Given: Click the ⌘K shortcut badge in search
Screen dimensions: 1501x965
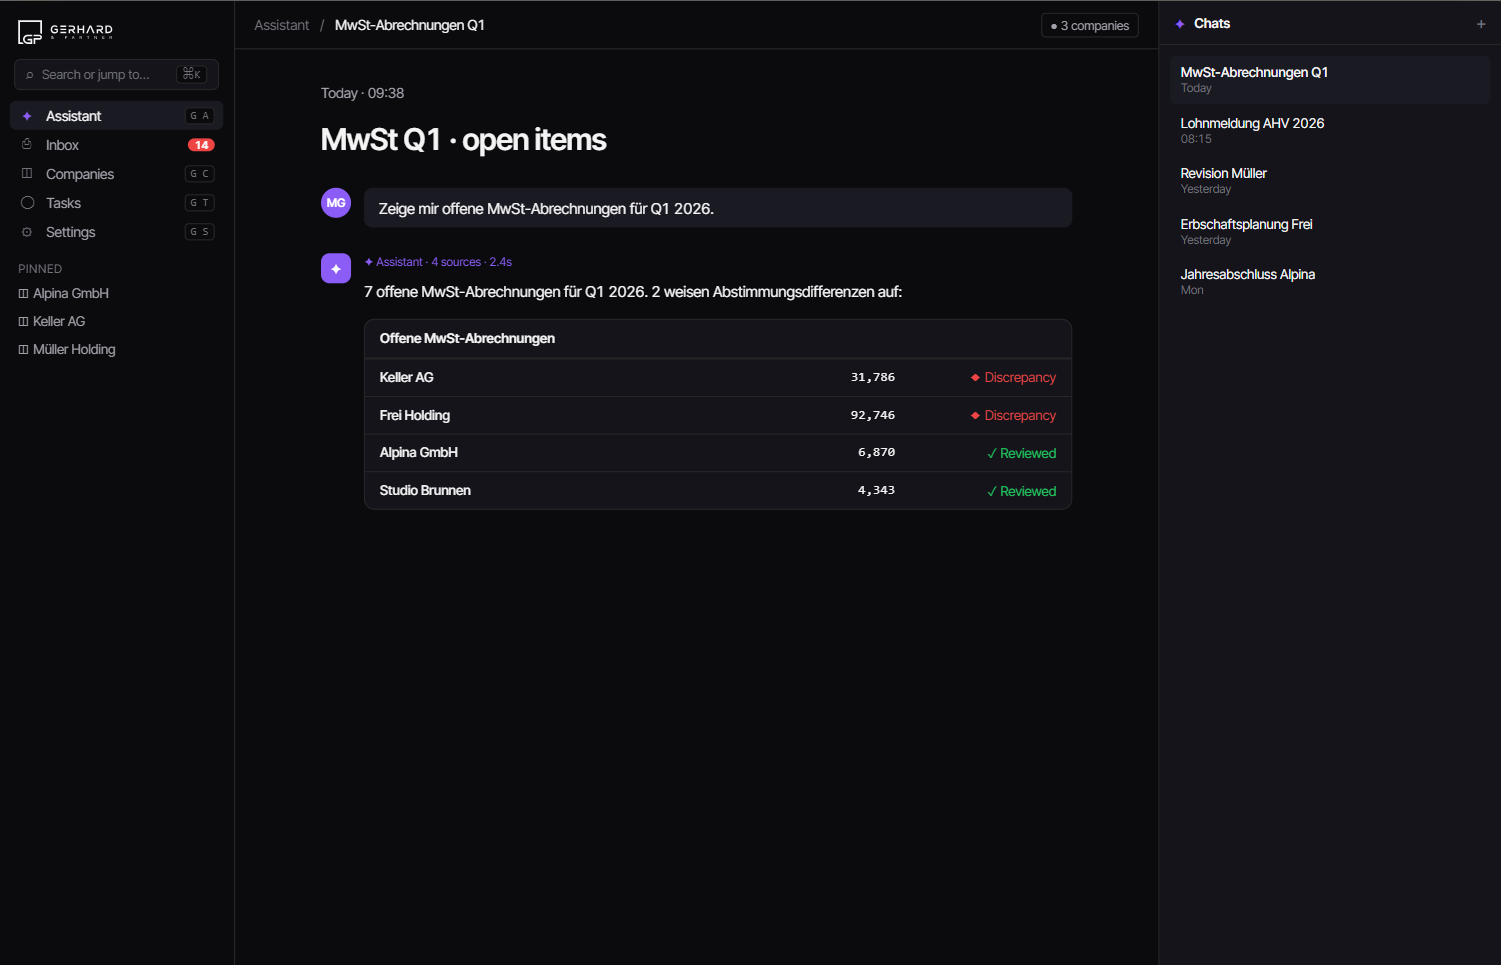Looking at the screenshot, I should click(191, 74).
